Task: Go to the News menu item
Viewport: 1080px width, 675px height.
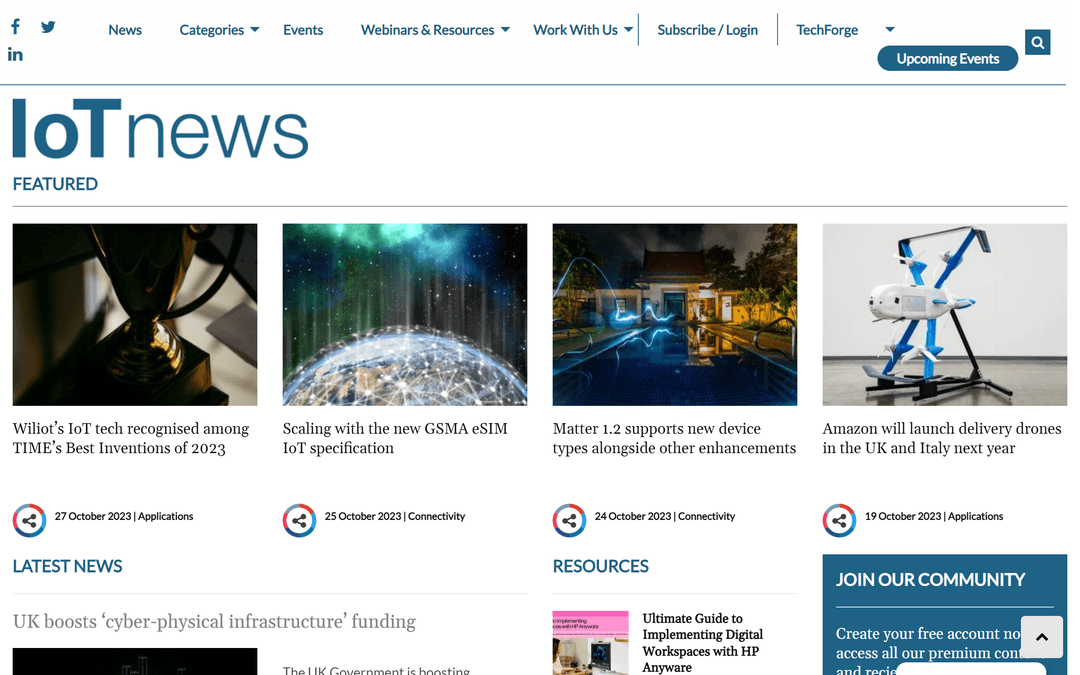Action: [x=125, y=30]
